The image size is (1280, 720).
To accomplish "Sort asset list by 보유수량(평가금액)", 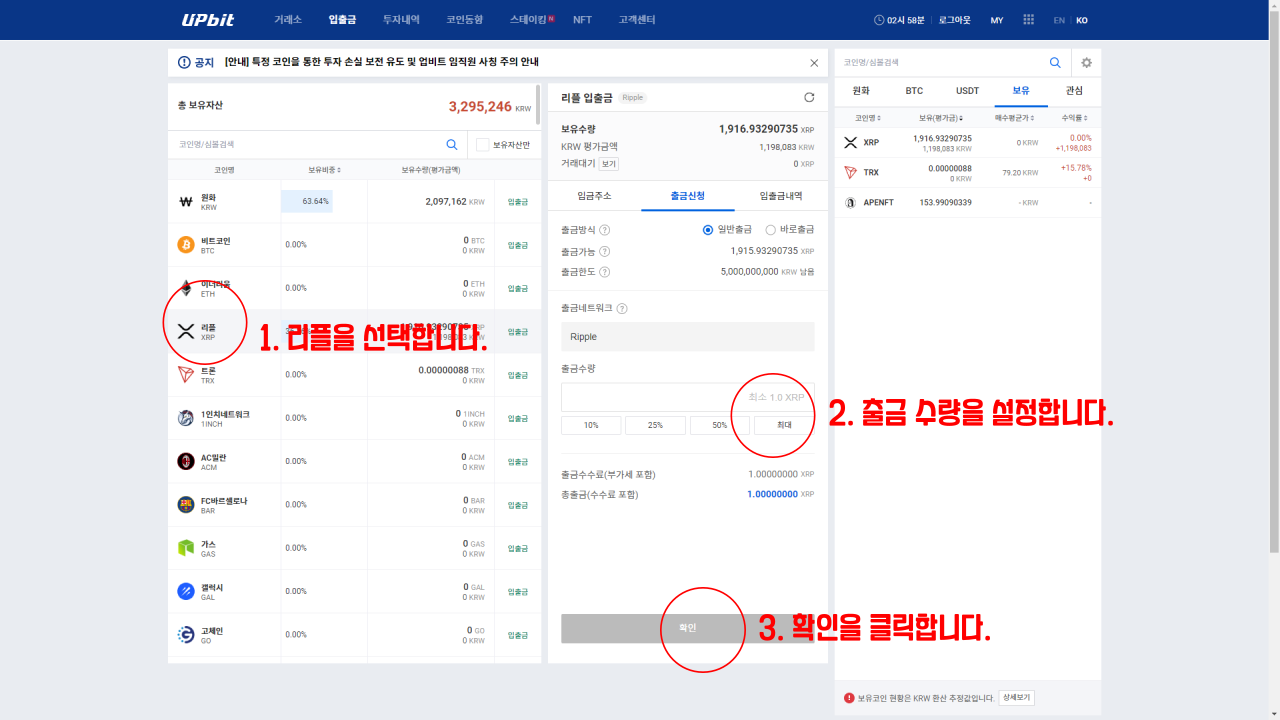I will point(431,170).
